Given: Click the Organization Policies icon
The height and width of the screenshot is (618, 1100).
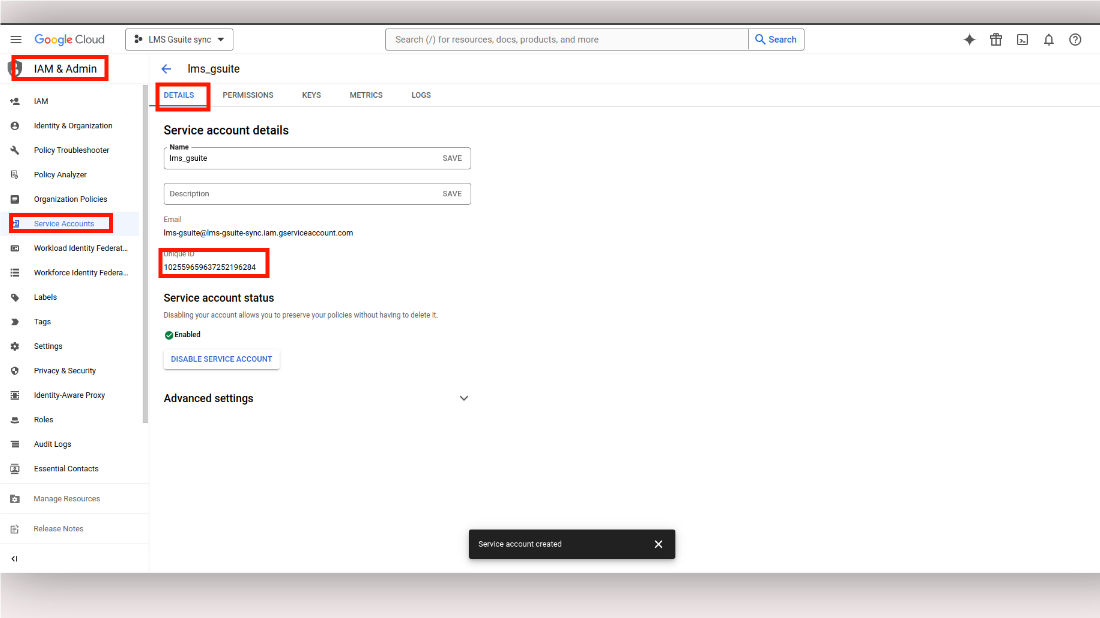Looking at the screenshot, I should click(15, 199).
